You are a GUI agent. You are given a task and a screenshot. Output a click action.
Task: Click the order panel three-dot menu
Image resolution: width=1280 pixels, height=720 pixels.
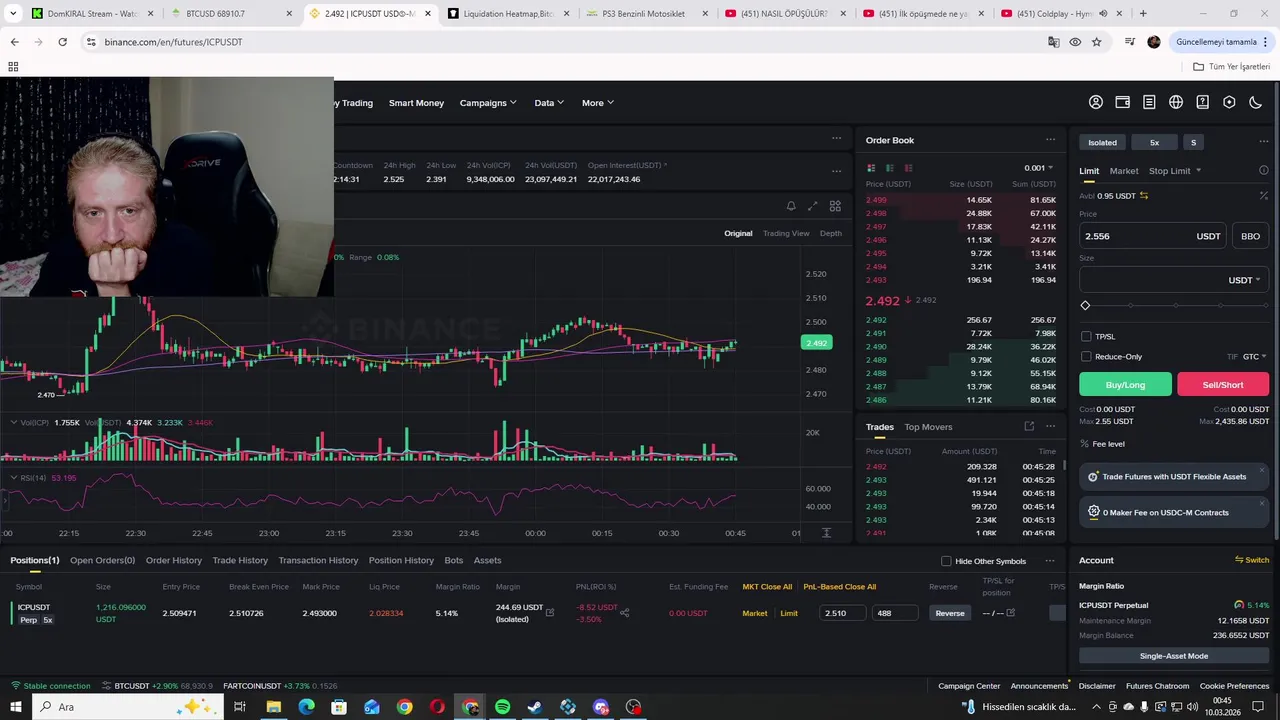pyautogui.click(x=1263, y=142)
